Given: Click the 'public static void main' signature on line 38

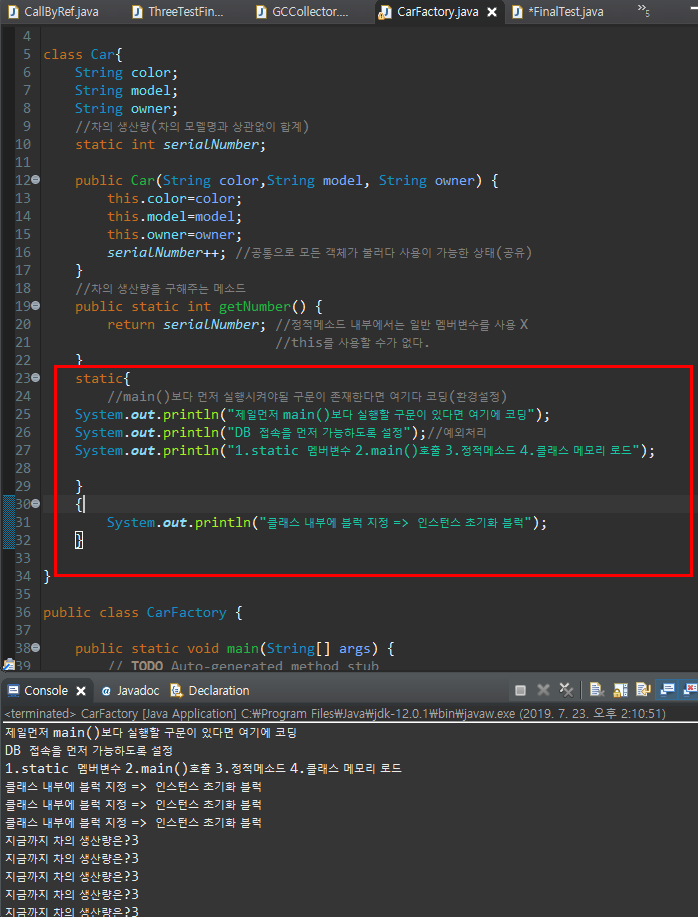Looking at the screenshot, I should [x=234, y=649].
